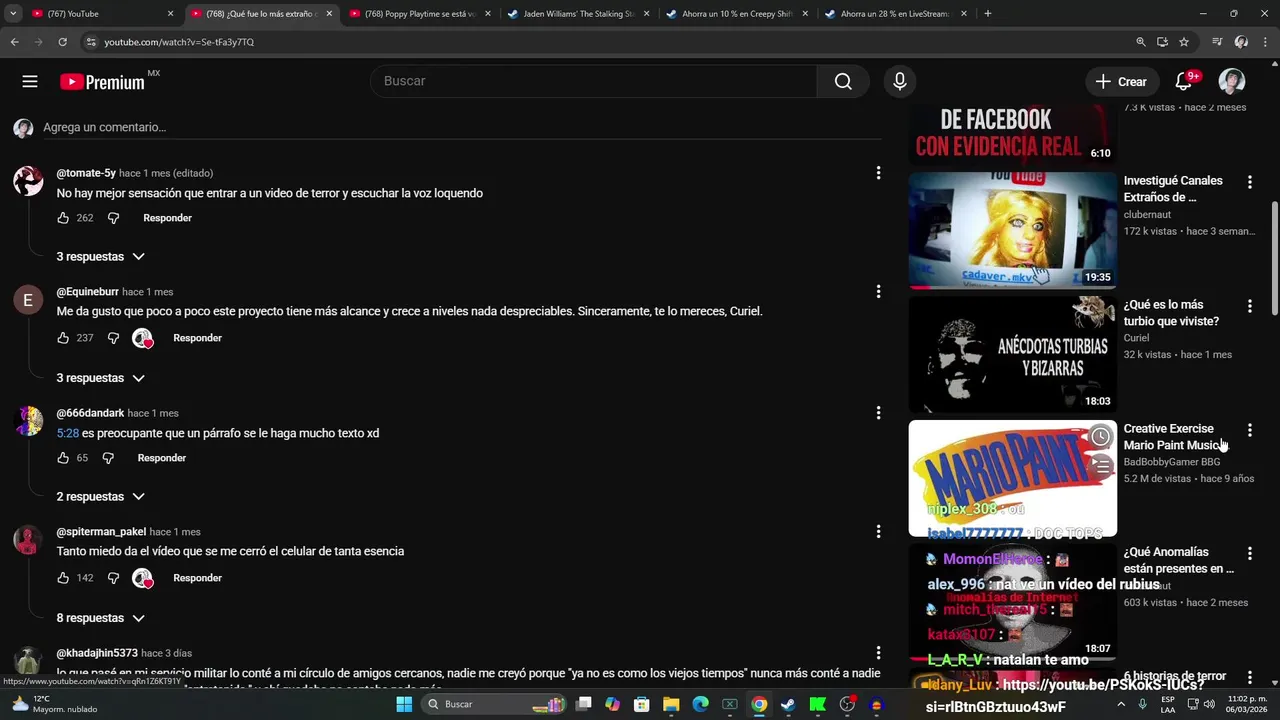The height and width of the screenshot is (720, 1280).
Task: Focus the YouTube Buscar search box
Action: [594, 81]
